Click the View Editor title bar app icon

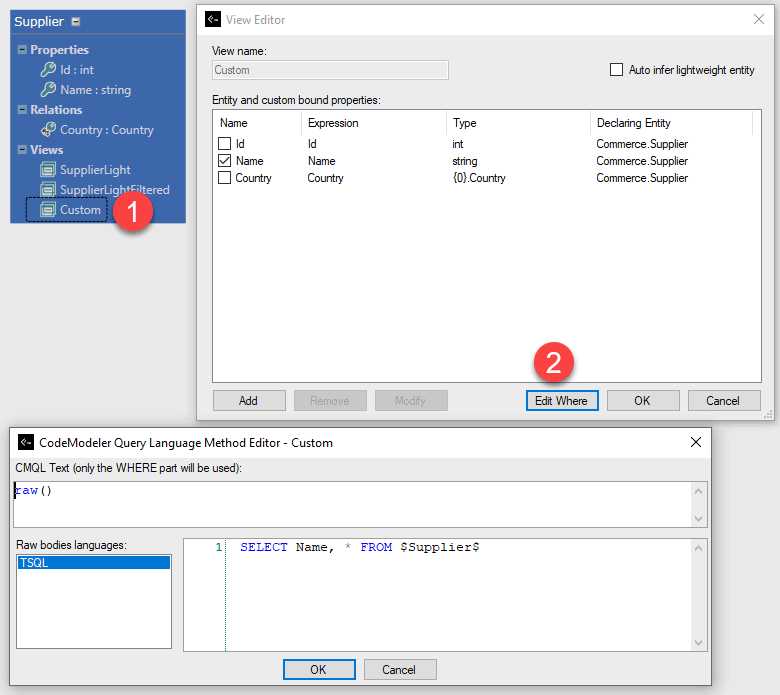point(213,19)
